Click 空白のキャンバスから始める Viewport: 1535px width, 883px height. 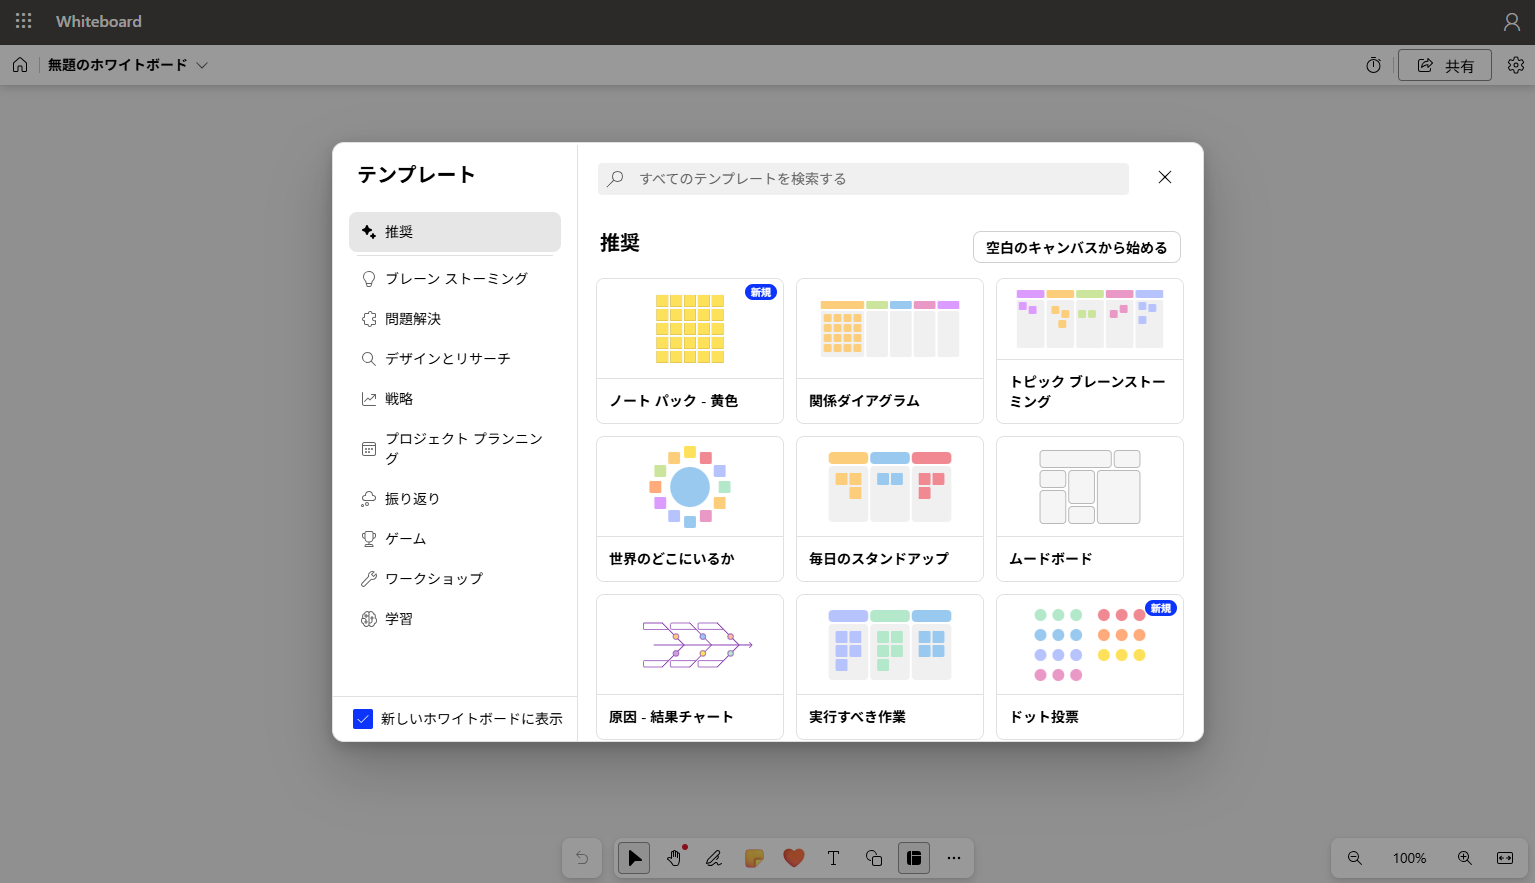1076,246
